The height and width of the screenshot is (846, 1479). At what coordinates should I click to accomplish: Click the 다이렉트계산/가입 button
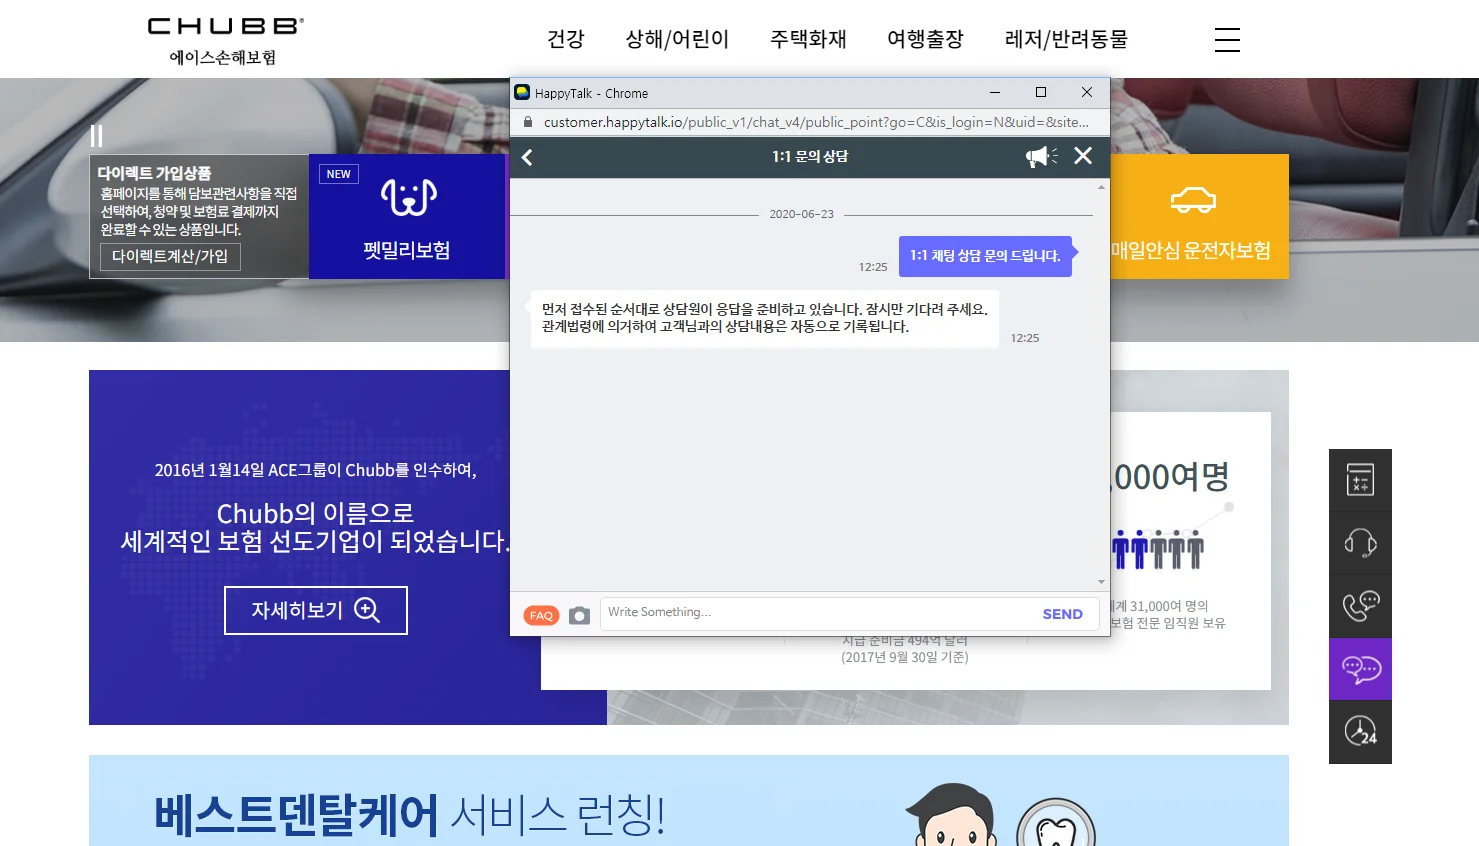169,257
